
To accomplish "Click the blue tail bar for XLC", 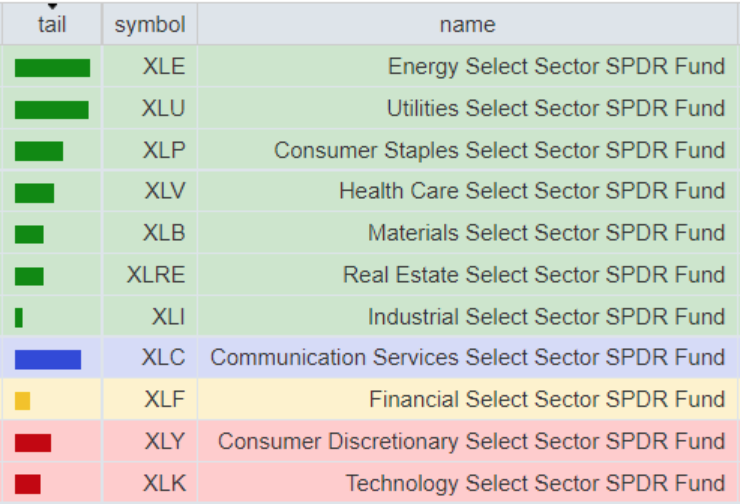I will click(x=48, y=360).
